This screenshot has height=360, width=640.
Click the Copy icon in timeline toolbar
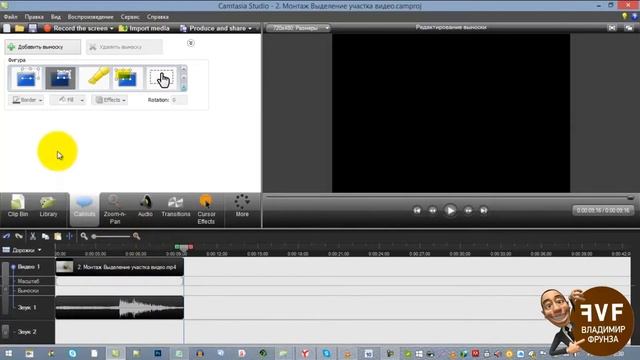[45, 236]
